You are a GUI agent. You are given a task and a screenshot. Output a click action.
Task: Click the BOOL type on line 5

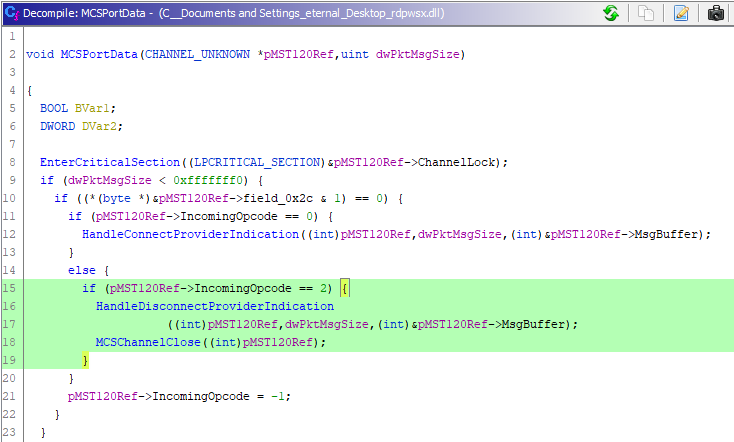(x=54, y=108)
